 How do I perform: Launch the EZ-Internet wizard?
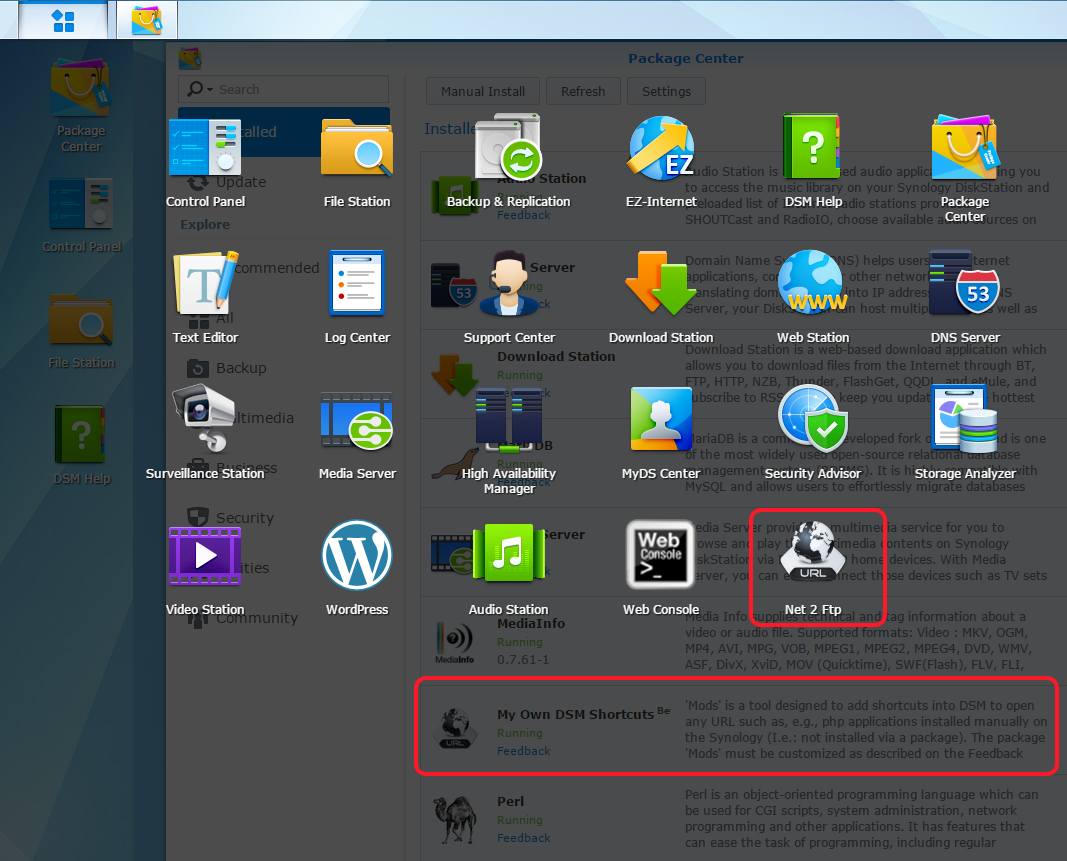pyautogui.click(x=661, y=163)
